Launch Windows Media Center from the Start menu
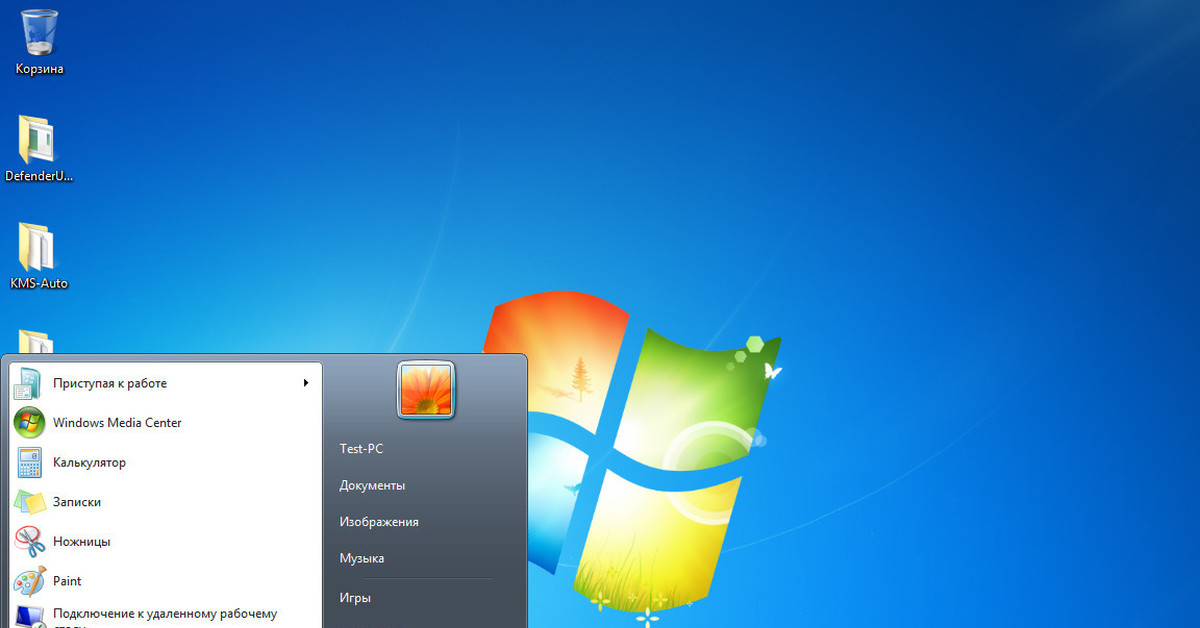 166,423
